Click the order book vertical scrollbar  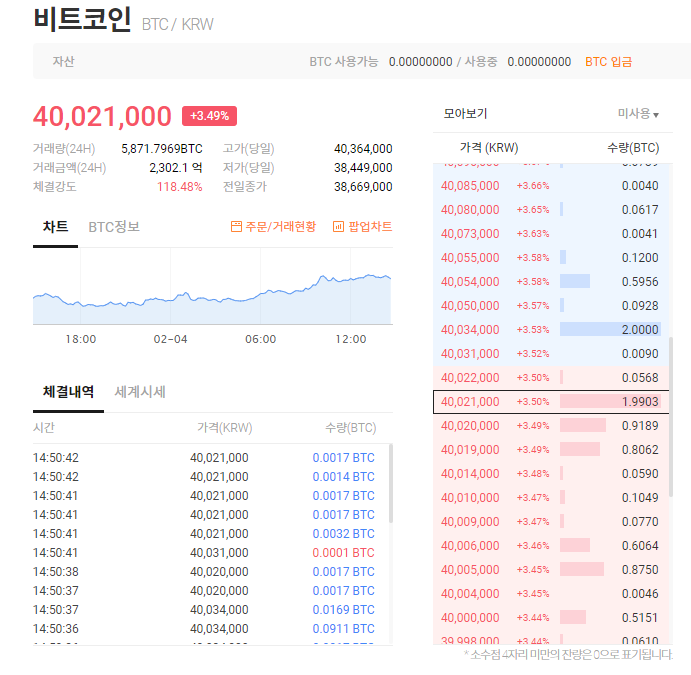click(x=671, y=417)
